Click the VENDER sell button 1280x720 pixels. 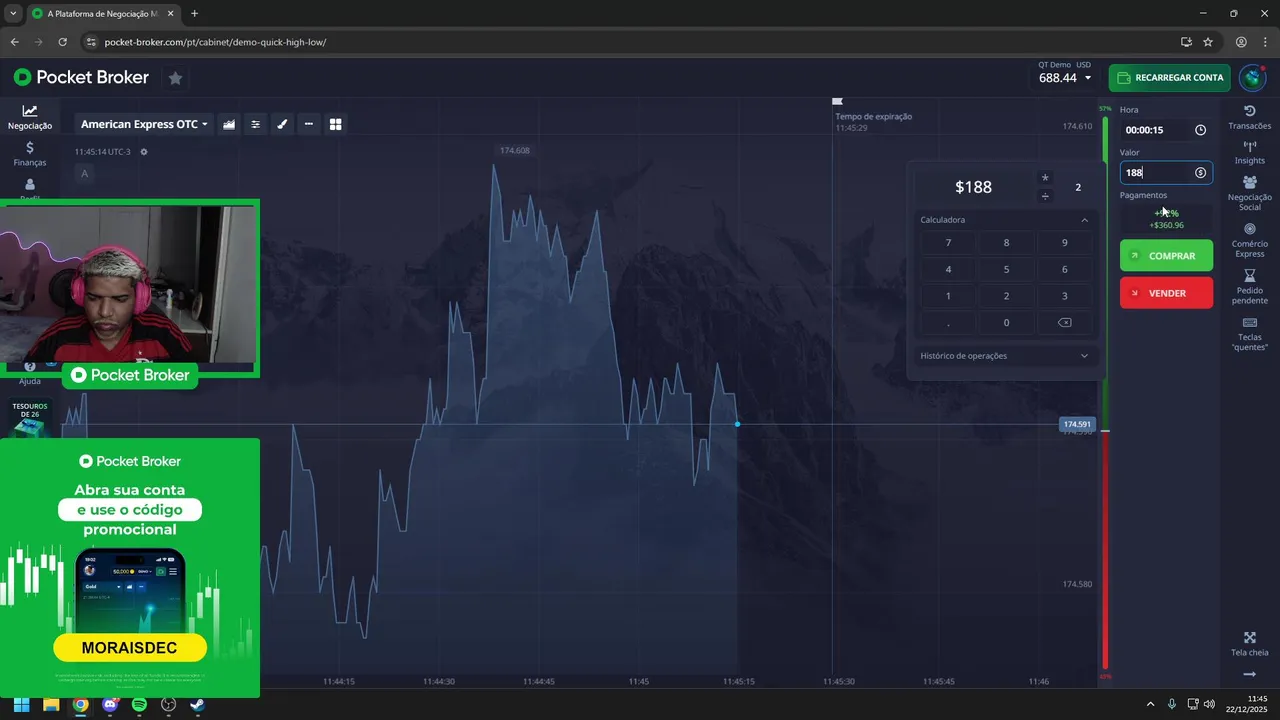click(1166, 293)
